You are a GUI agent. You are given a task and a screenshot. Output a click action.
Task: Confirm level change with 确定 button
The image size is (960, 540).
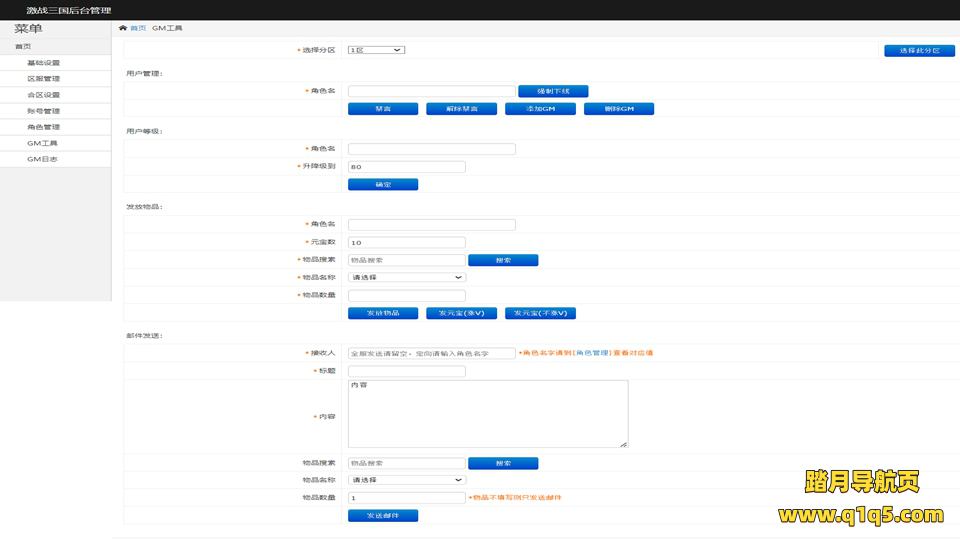point(383,184)
